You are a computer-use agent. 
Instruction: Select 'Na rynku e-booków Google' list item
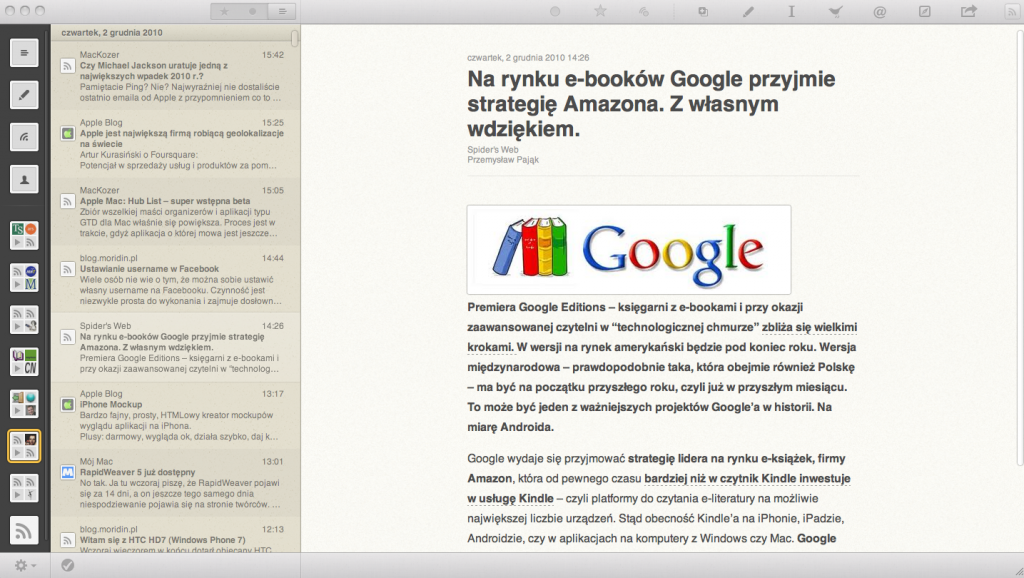click(x=175, y=347)
